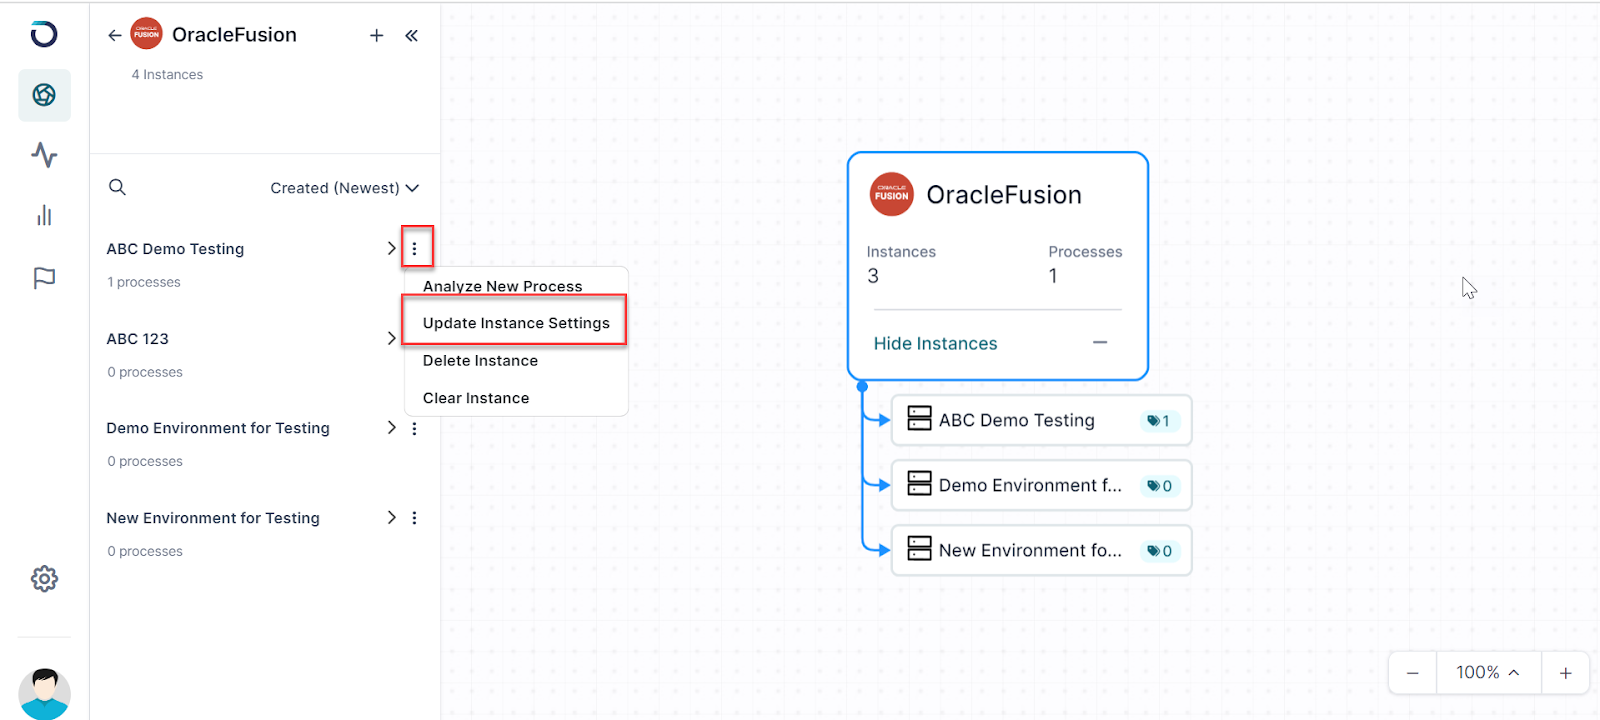Click server icon of ABC Demo Testing node
1600x720 pixels.
click(x=919, y=418)
